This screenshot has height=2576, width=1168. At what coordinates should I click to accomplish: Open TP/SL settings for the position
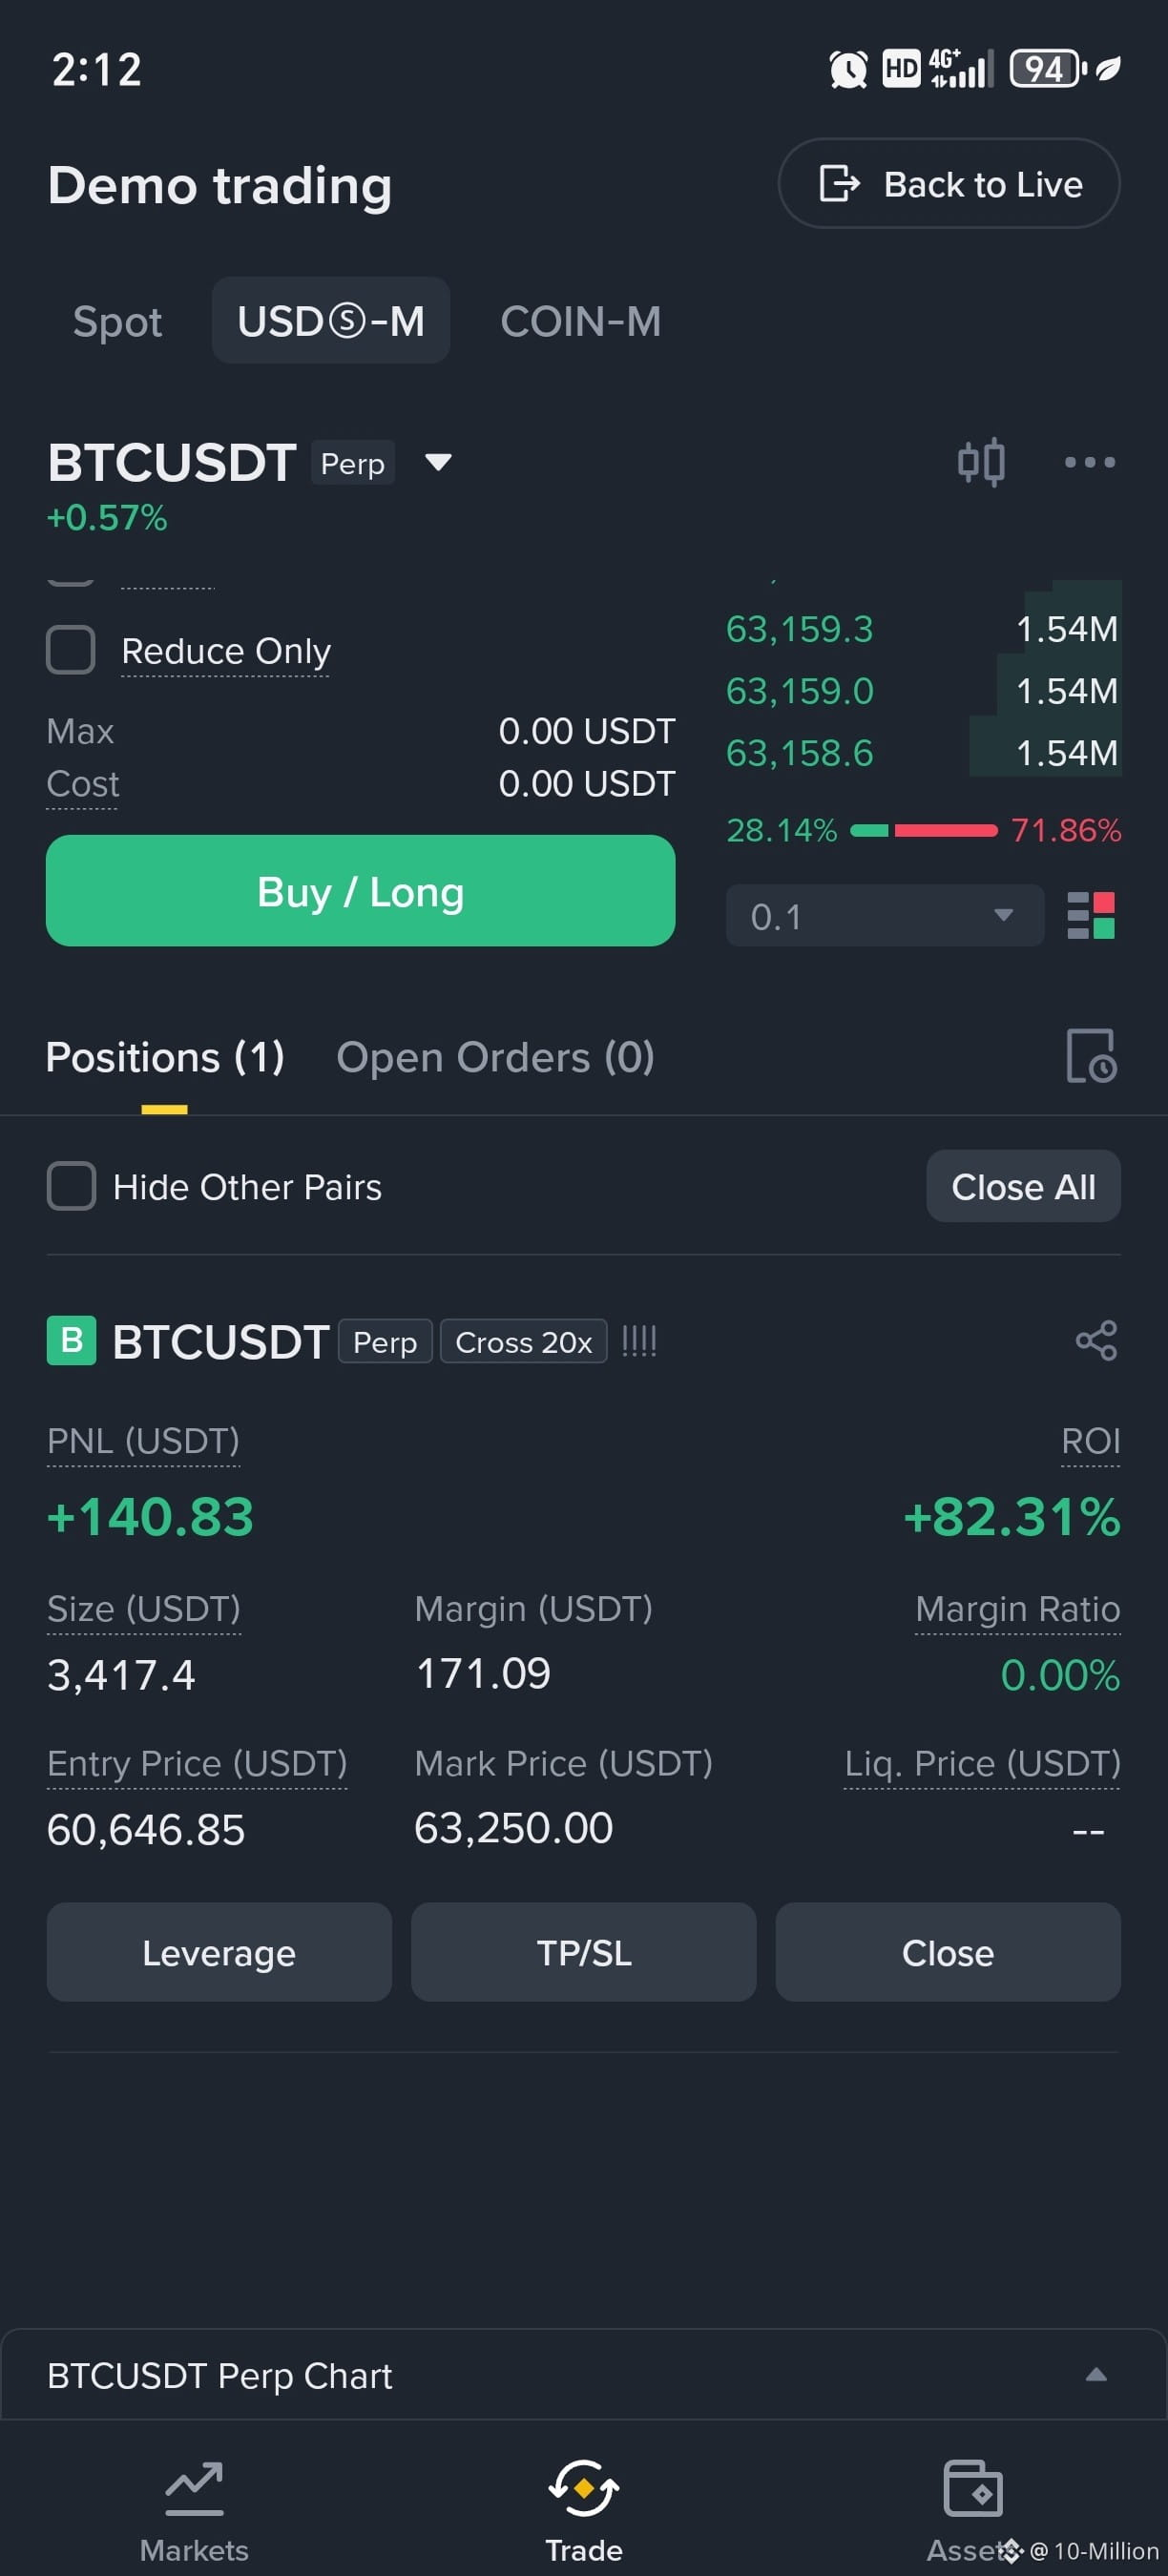[583, 1952]
